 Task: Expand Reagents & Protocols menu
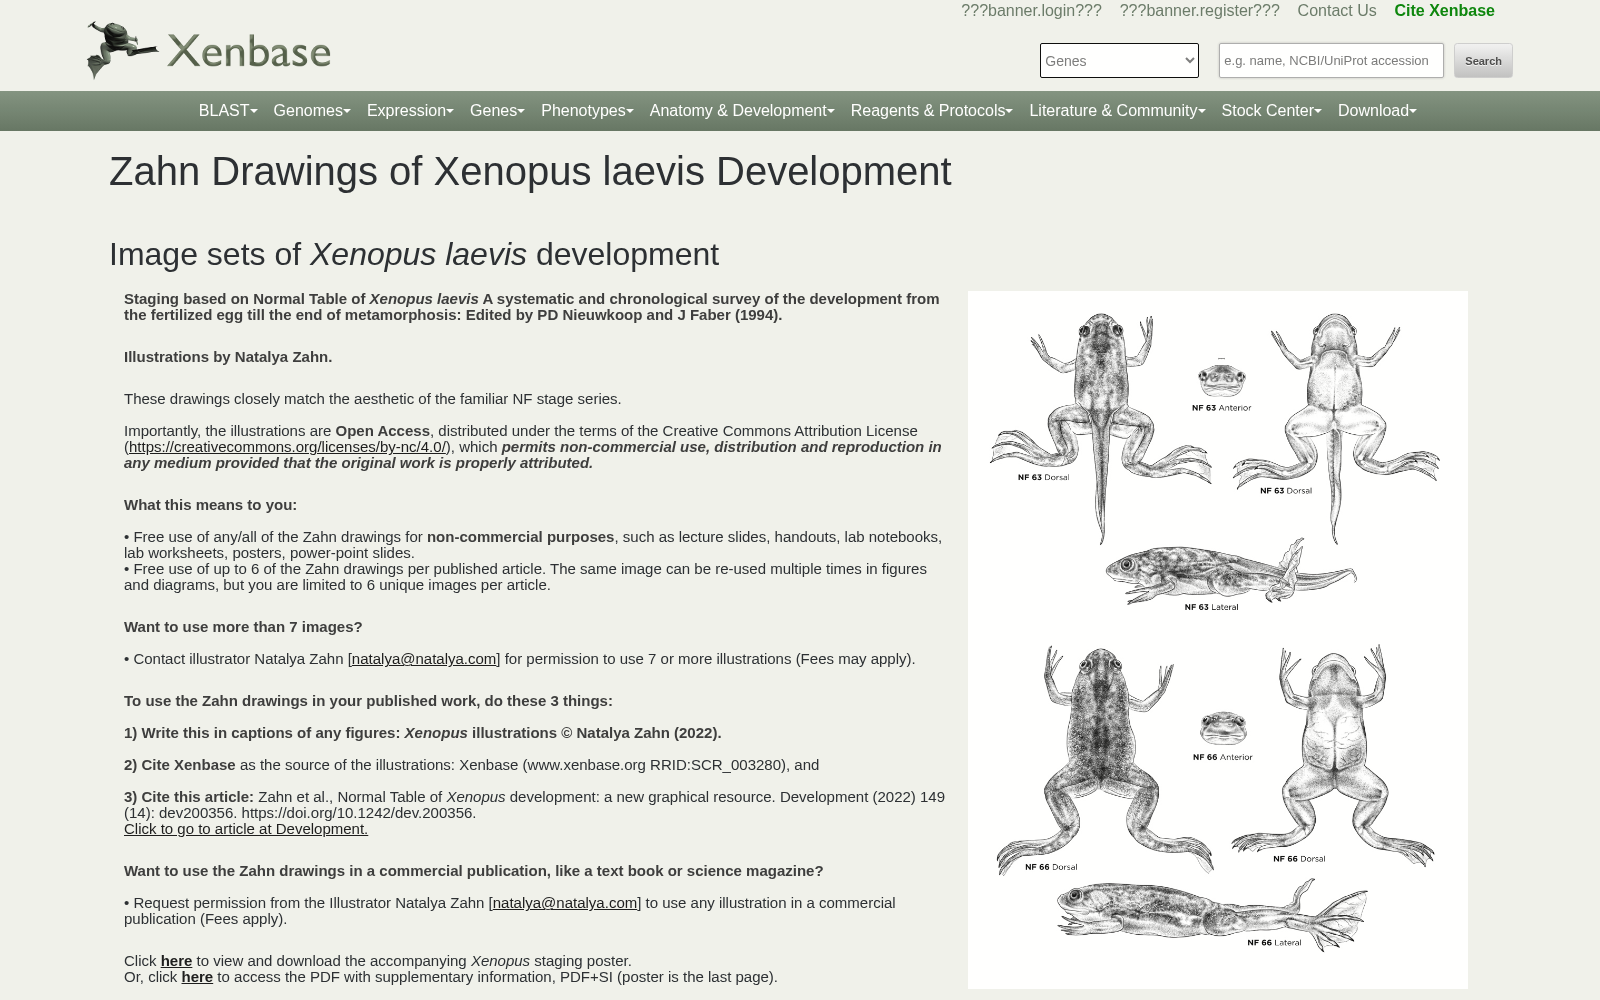(x=931, y=110)
